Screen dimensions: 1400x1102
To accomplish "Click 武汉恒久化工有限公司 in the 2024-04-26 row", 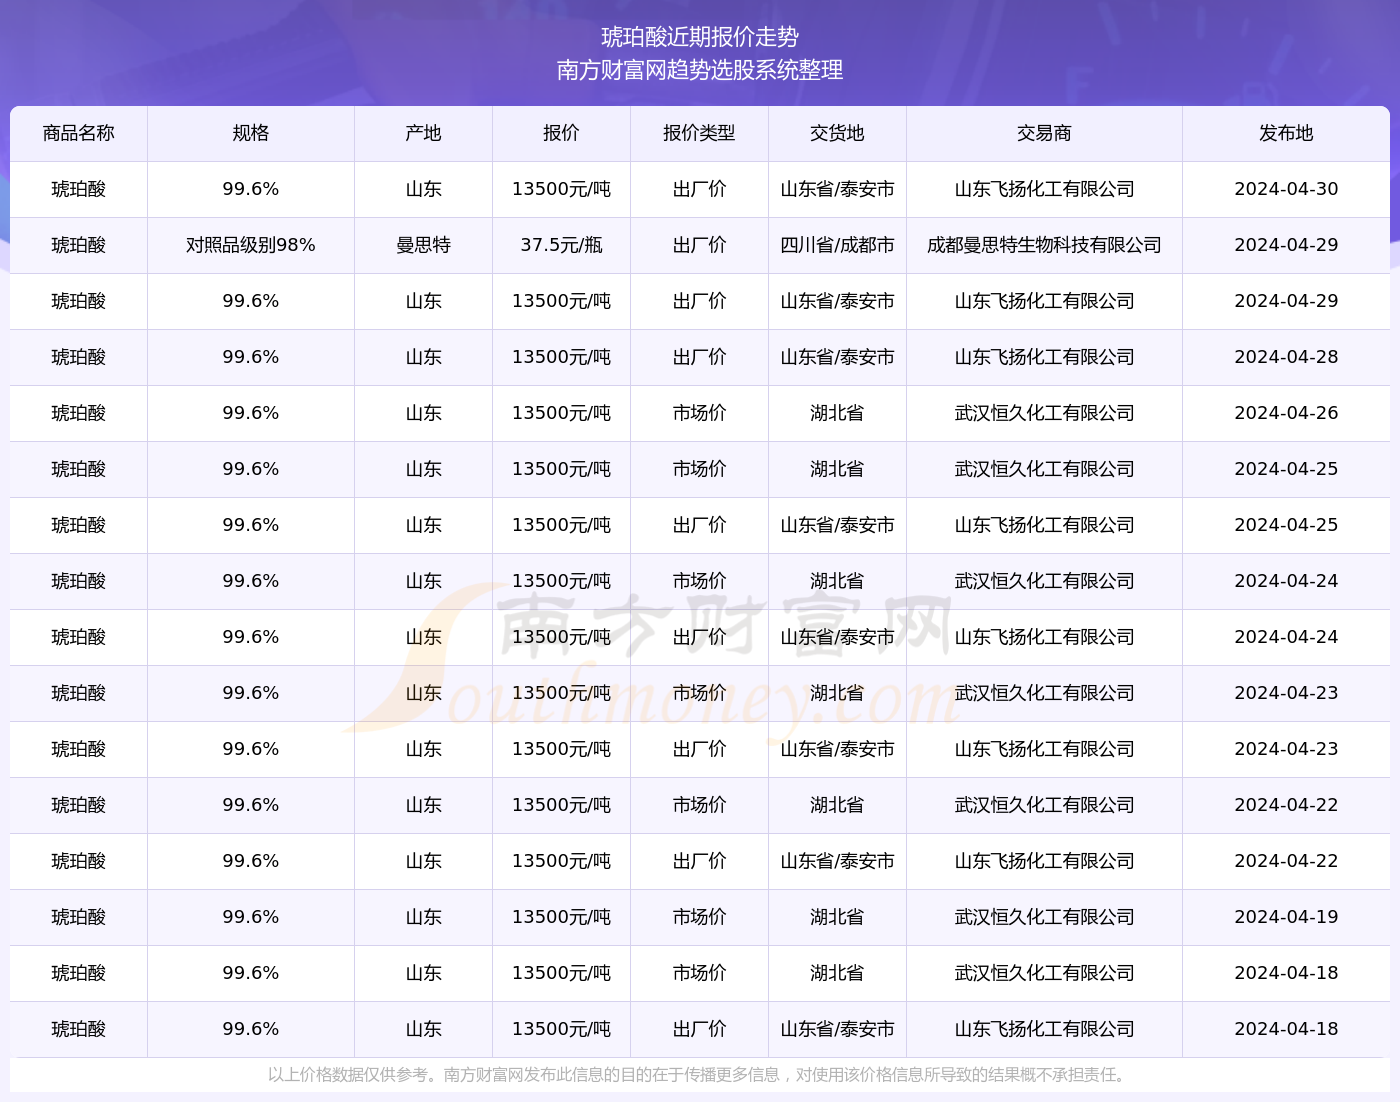I will [1044, 413].
